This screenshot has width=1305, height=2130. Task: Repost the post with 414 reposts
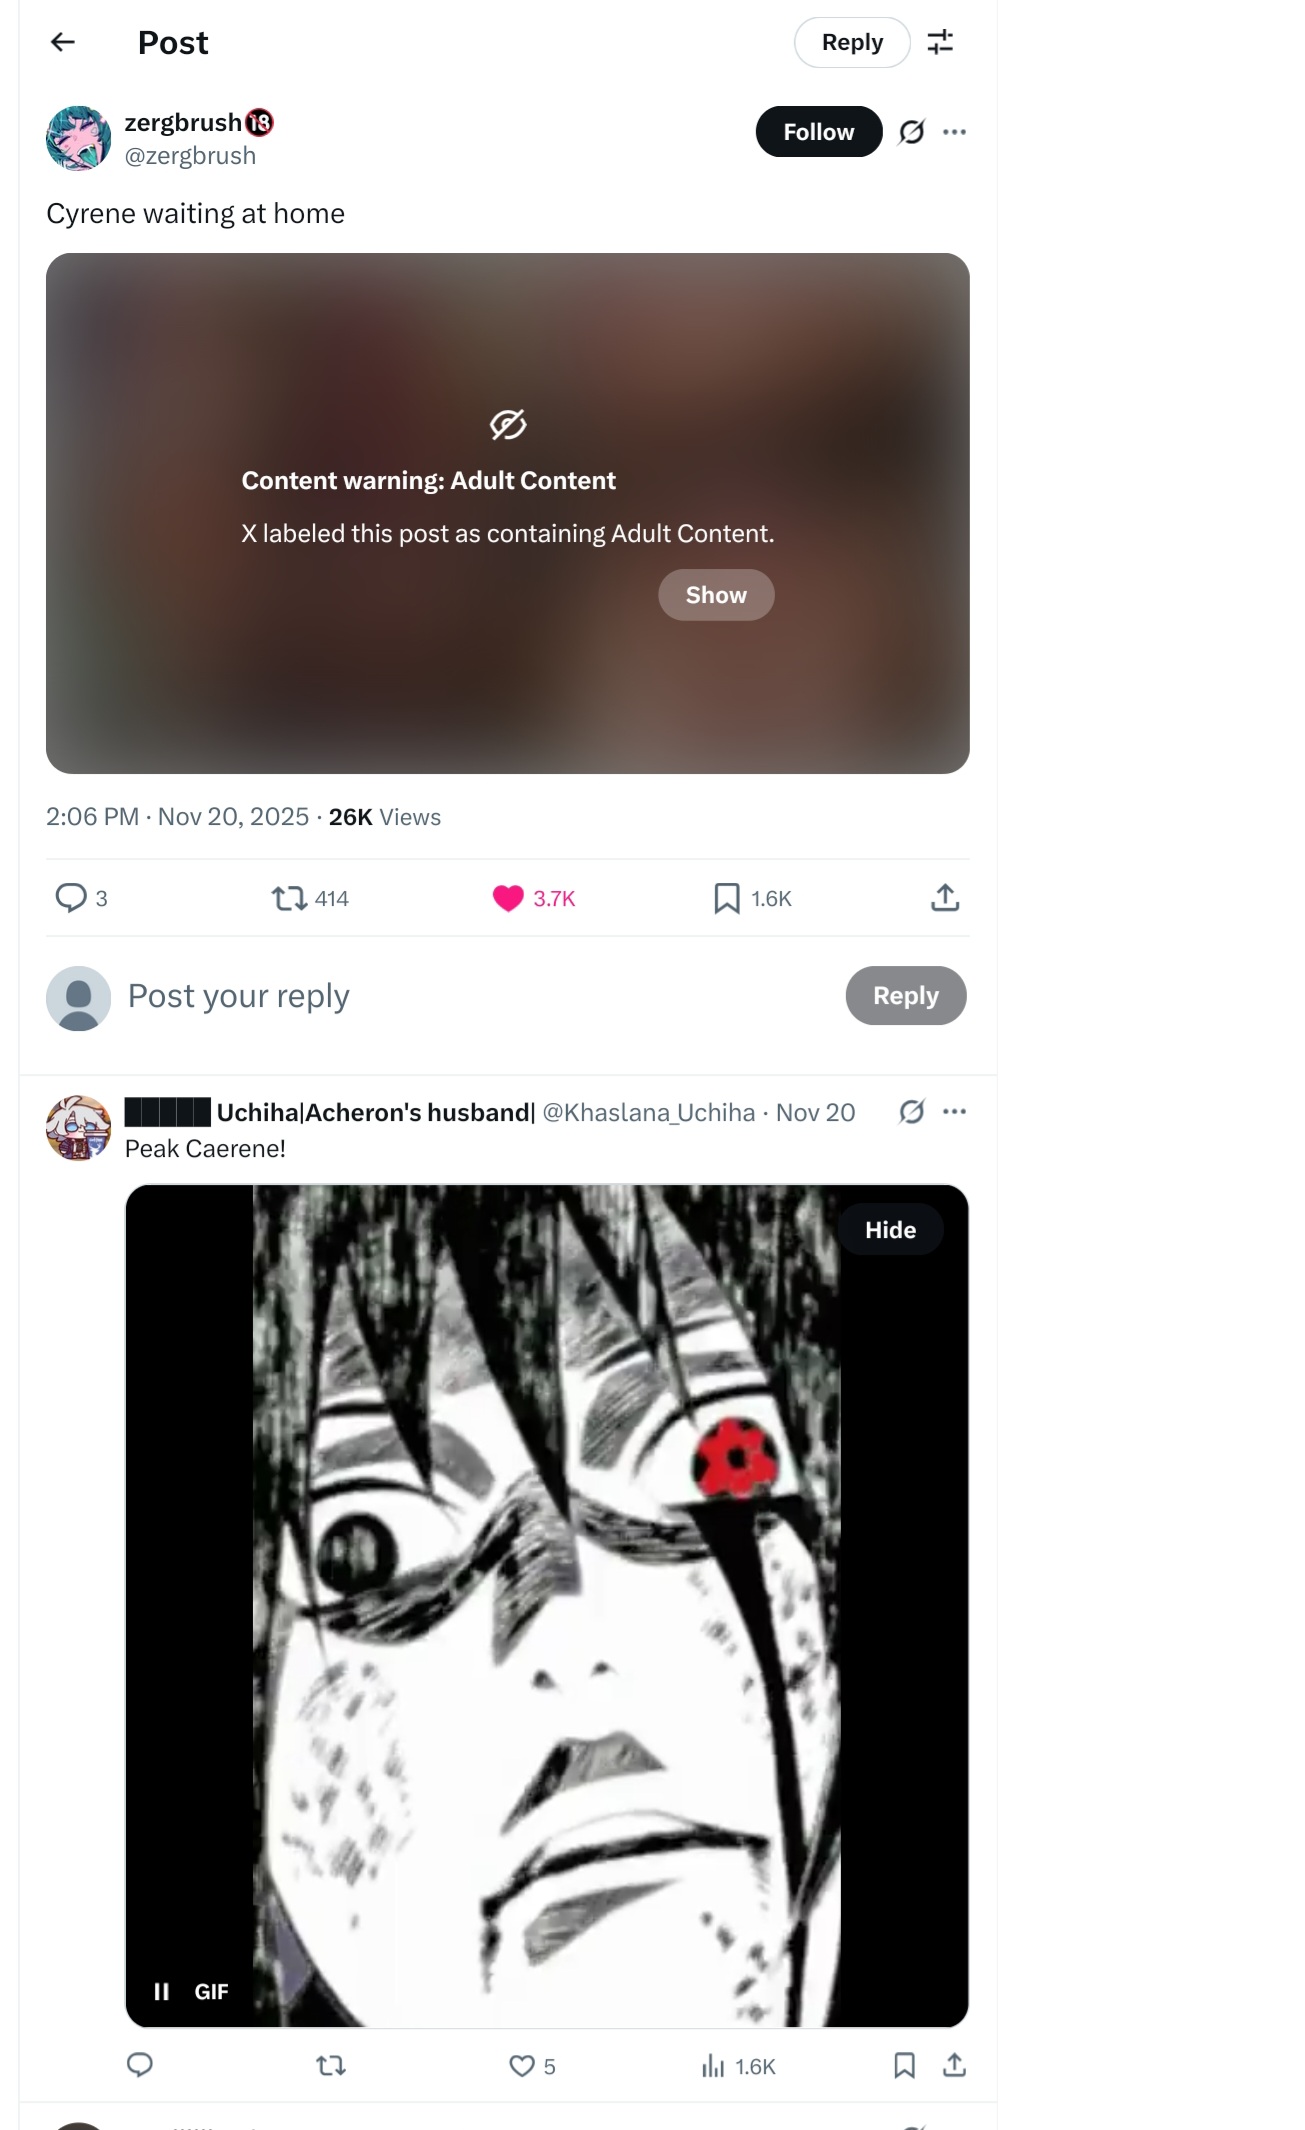click(x=310, y=898)
